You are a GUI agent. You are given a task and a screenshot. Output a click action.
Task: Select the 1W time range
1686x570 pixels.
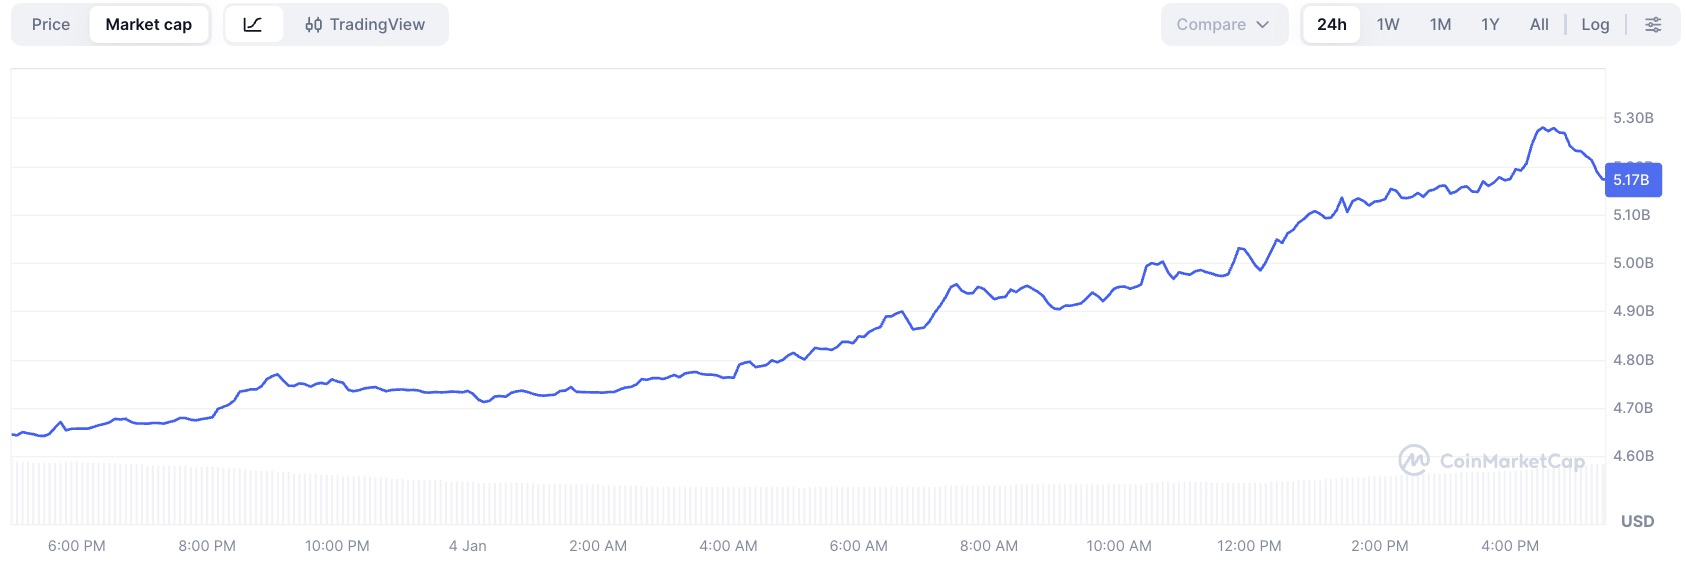click(x=1387, y=25)
